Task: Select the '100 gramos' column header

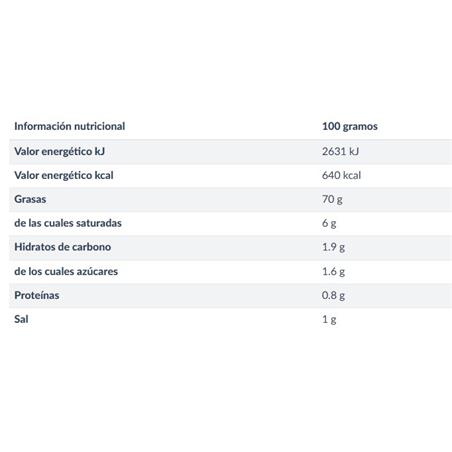Action: (350, 126)
